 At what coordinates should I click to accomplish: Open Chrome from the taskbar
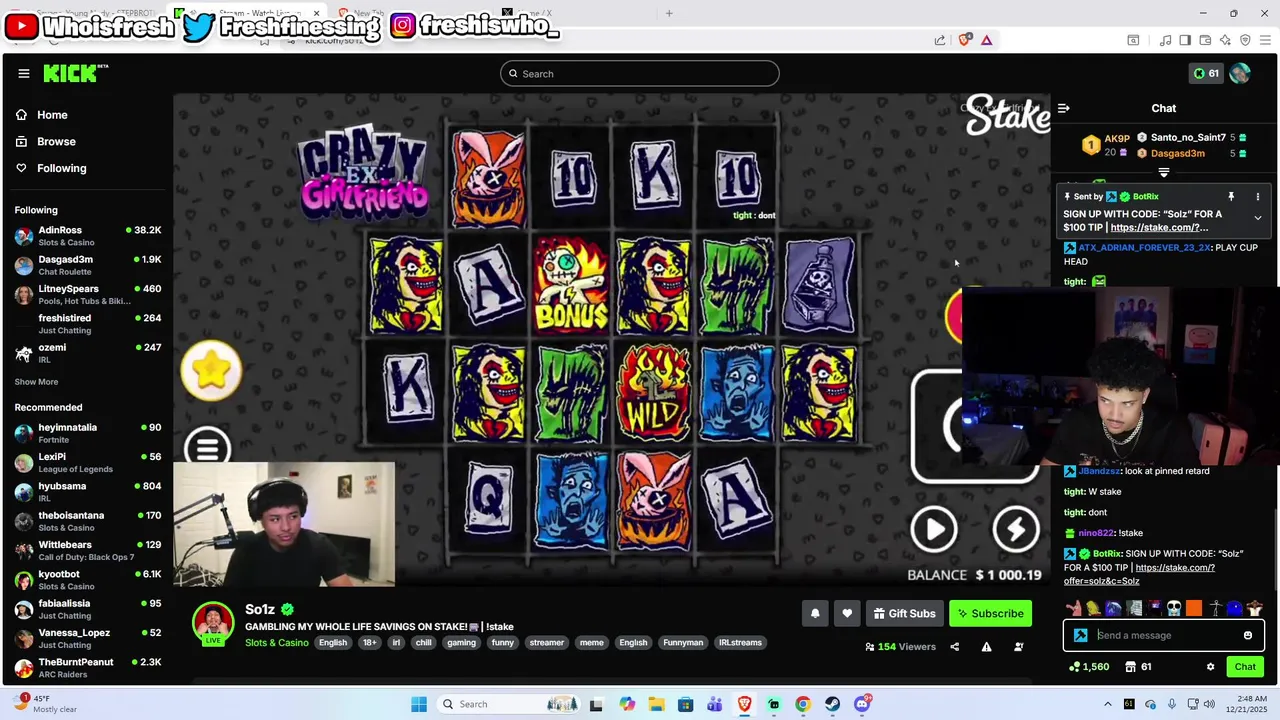click(x=803, y=704)
